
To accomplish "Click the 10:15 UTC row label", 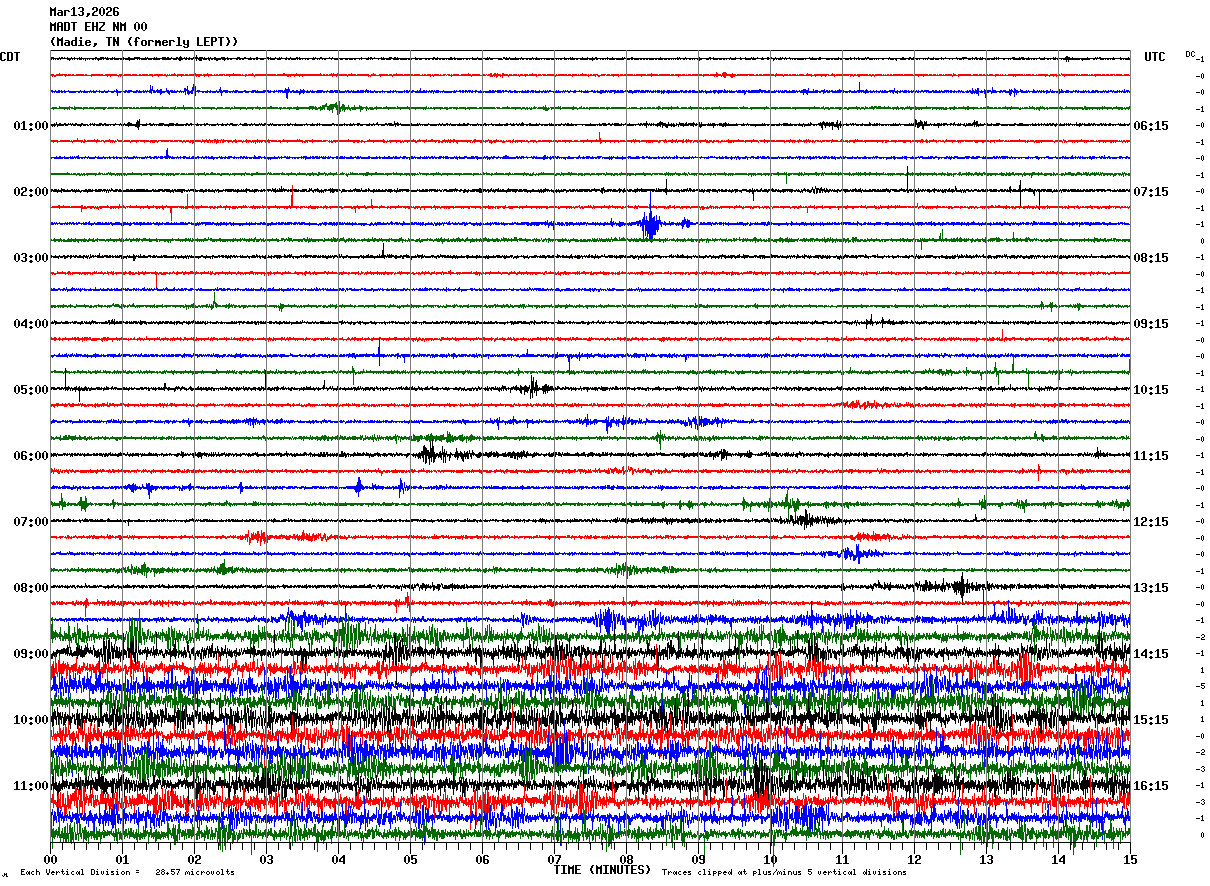I will click(1151, 390).
